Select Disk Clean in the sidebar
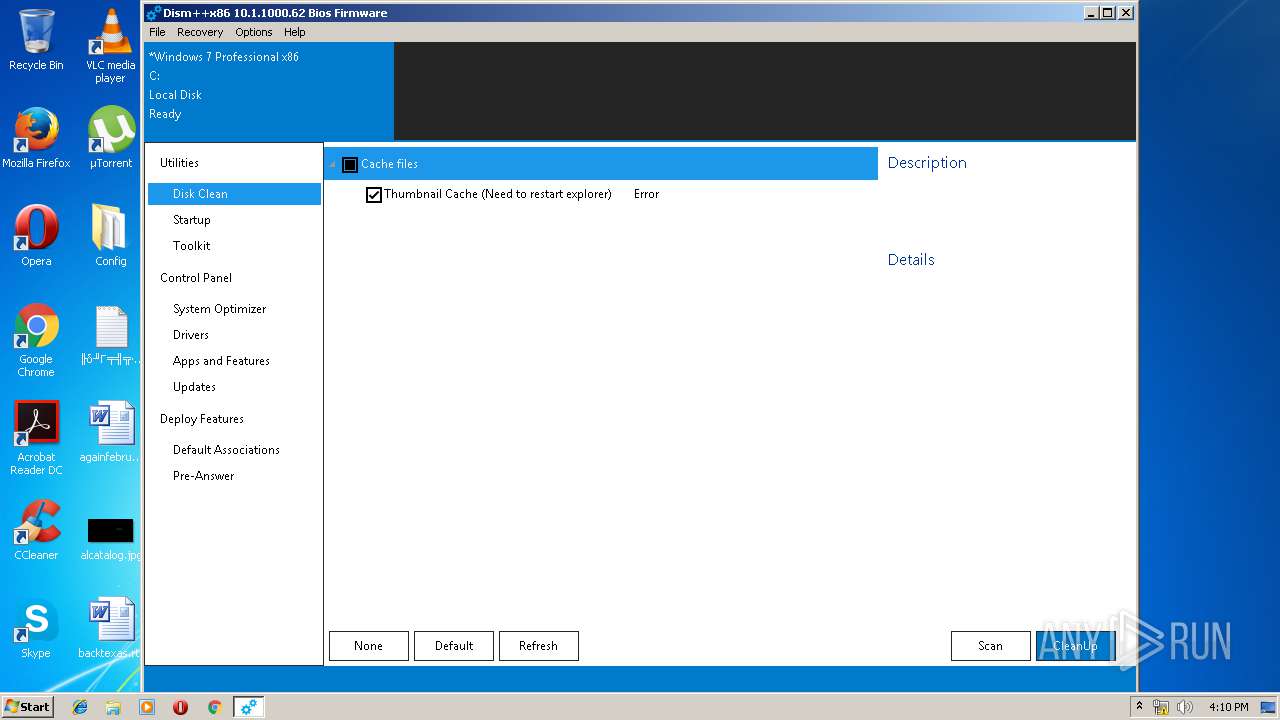This screenshot has height=720, width=1280. click(234, 194)
